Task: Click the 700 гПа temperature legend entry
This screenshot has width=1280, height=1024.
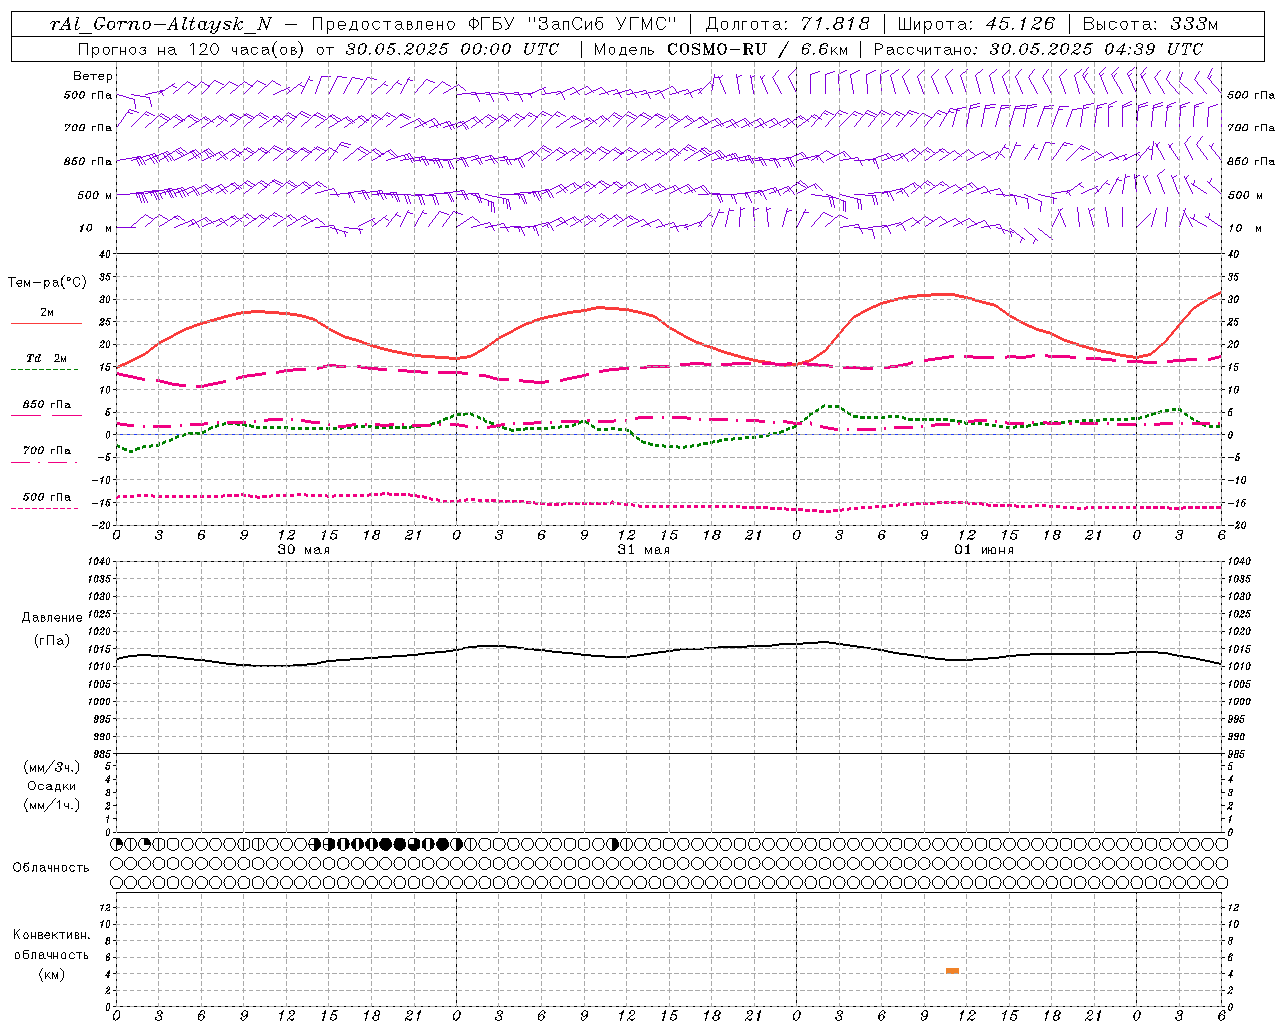Action: pos(47,451)
